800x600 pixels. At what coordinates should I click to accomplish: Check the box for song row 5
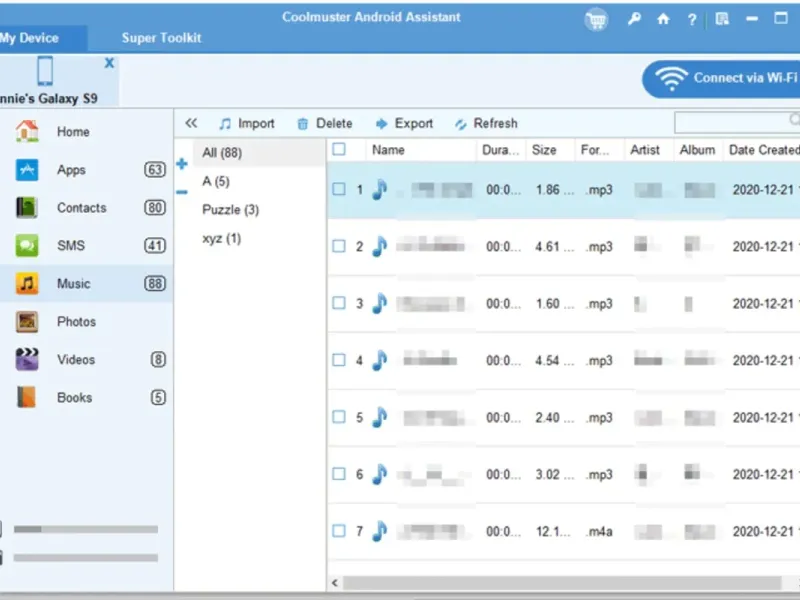click(x=339, y=417)
